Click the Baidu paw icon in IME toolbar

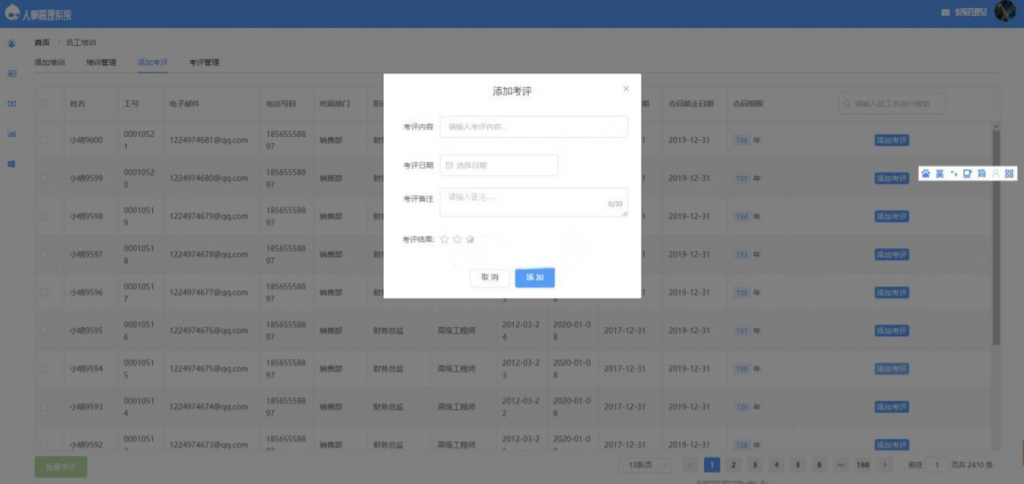tap(925, 174)
